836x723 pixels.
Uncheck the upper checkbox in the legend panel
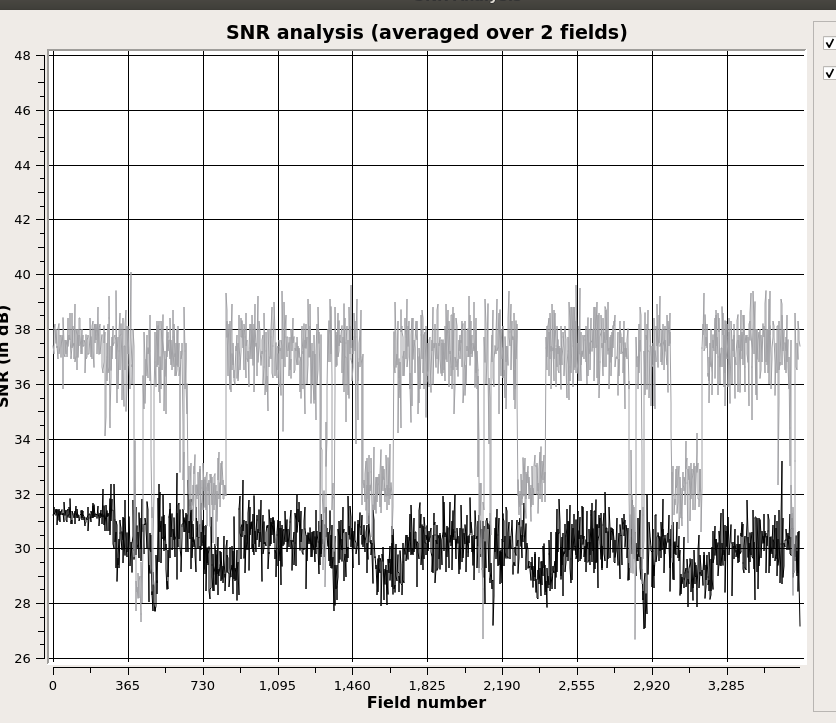[829, 43]
